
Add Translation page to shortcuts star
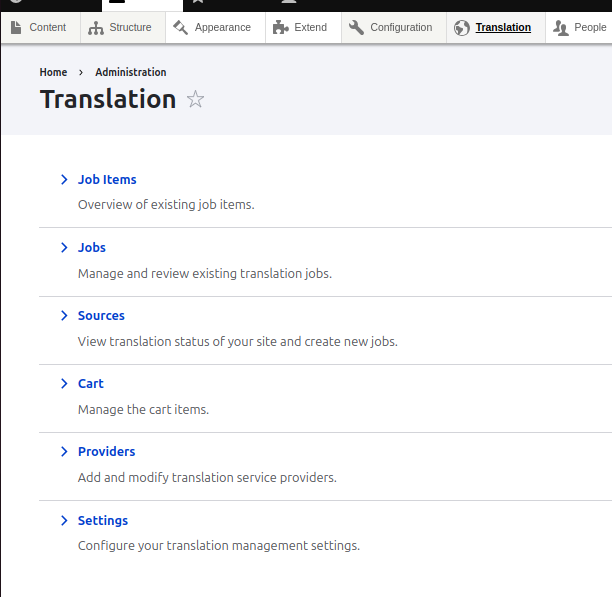click(195, 99)
